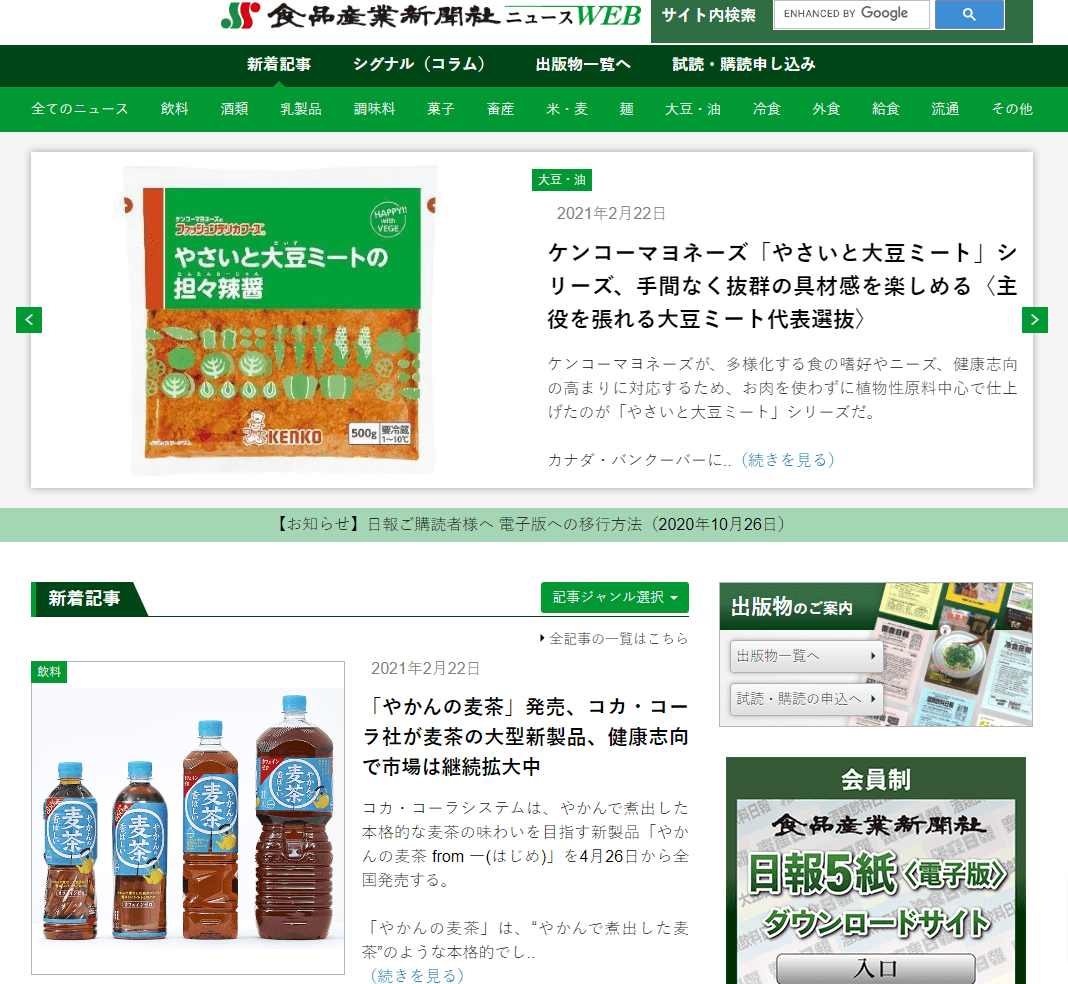Open the 試読・購読申し込み navigation tab
Viewport: 1068px width, 984px height.
click(744, 65)
